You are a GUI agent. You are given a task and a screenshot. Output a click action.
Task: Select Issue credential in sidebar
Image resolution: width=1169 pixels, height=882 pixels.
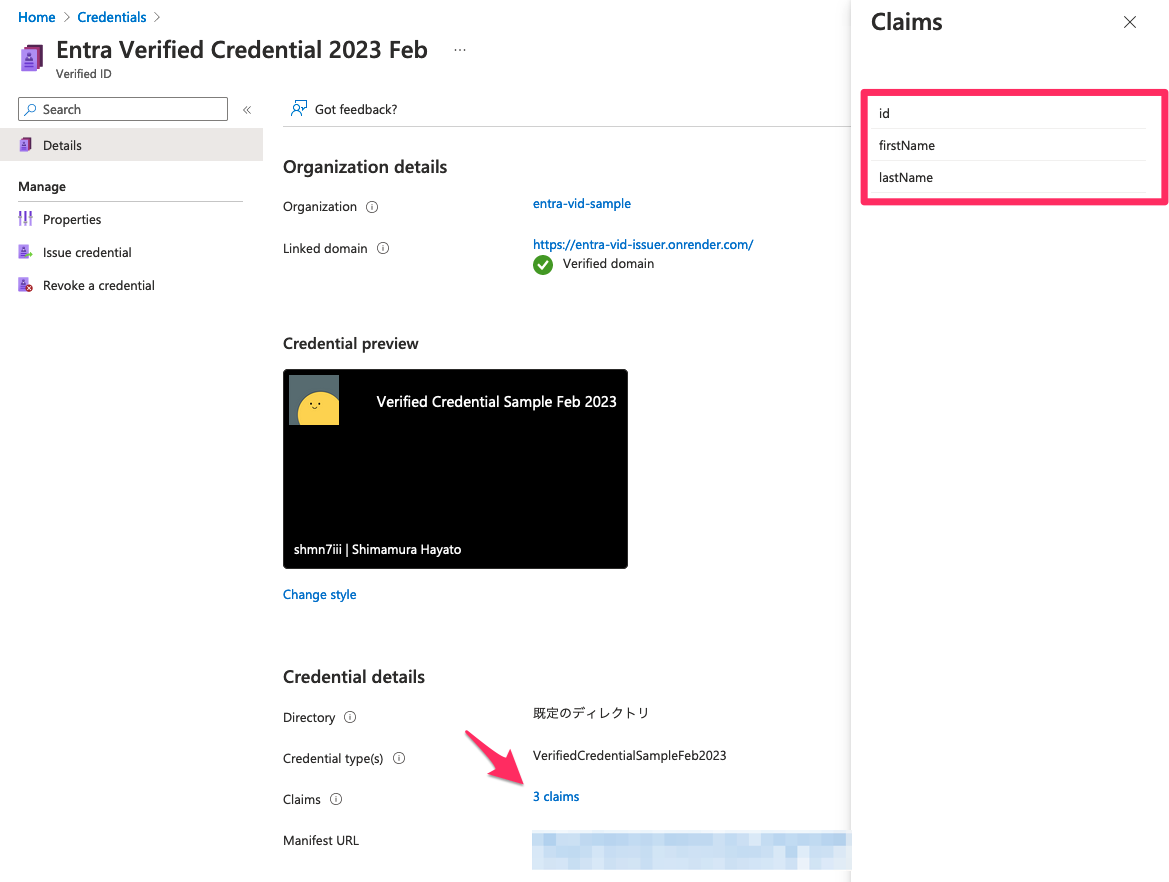87,253
